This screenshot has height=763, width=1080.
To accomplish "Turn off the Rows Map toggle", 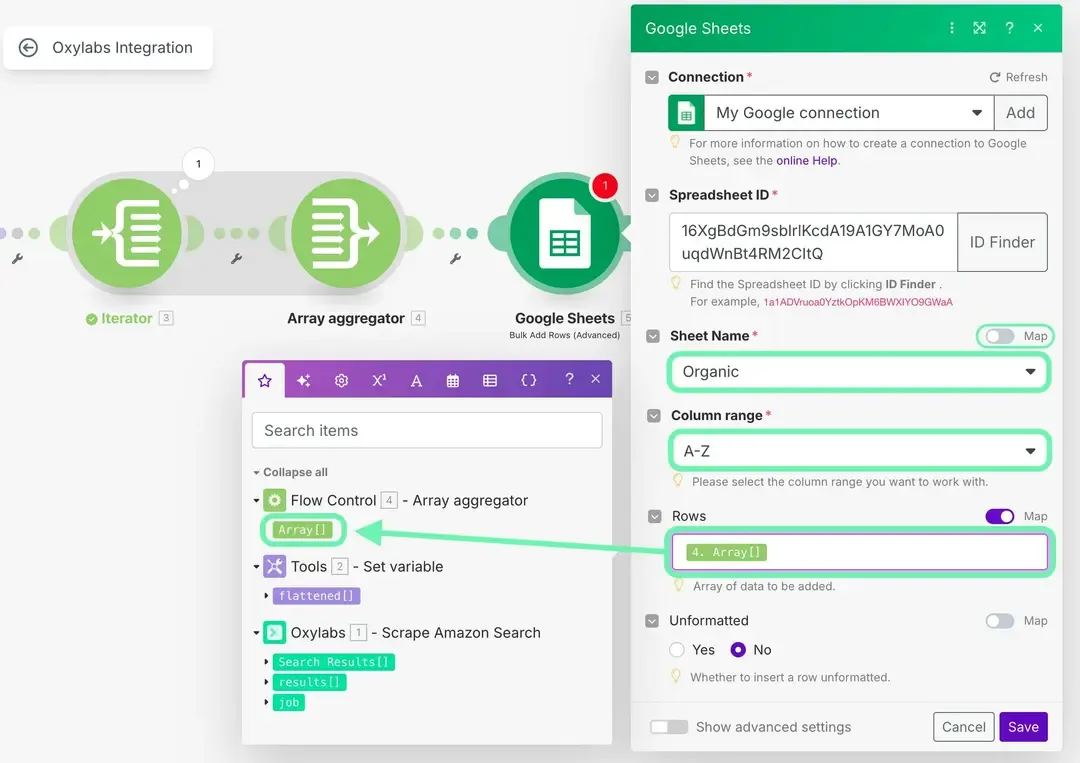I will pyautogui.click(x=999, y=516).
